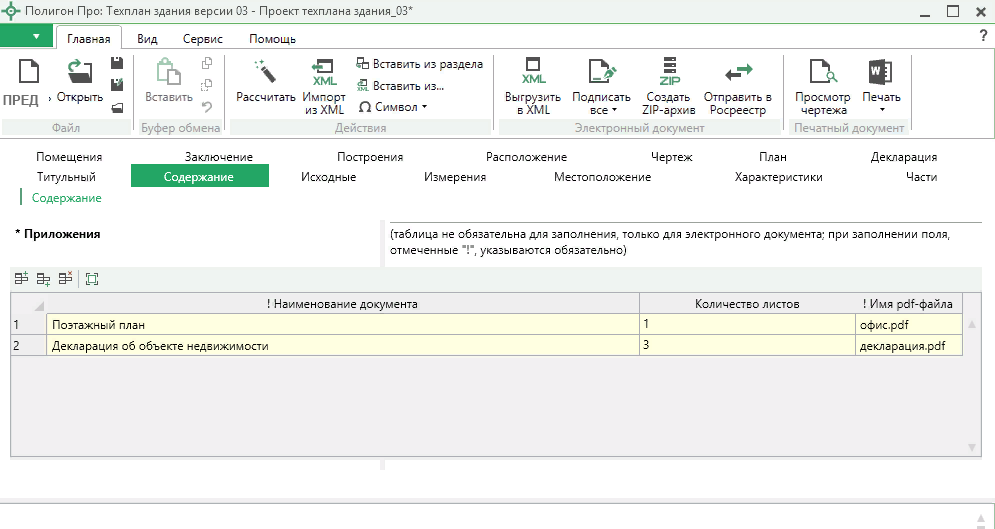
Task: Open the green application menu dropdown
Action: click(x=26, y=37)
